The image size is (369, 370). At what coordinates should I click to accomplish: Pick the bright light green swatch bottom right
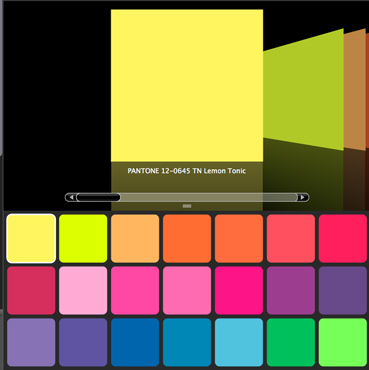[343, 342]
